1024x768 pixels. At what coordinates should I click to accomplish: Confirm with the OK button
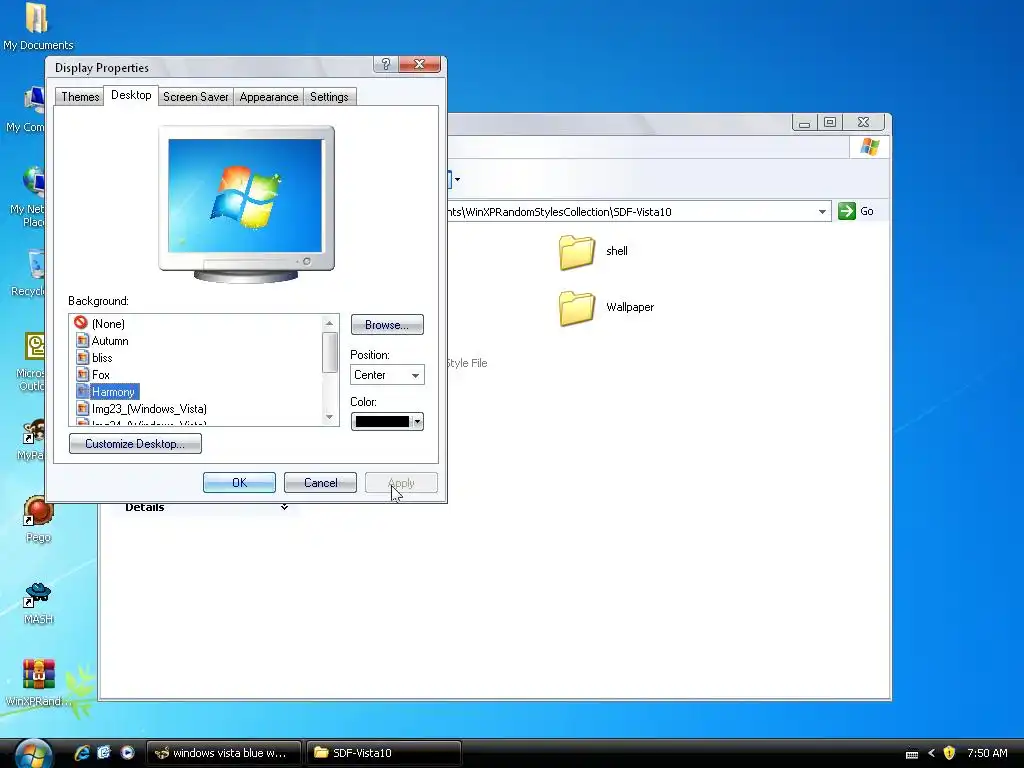pyautogui.click(x=239, y=483)
